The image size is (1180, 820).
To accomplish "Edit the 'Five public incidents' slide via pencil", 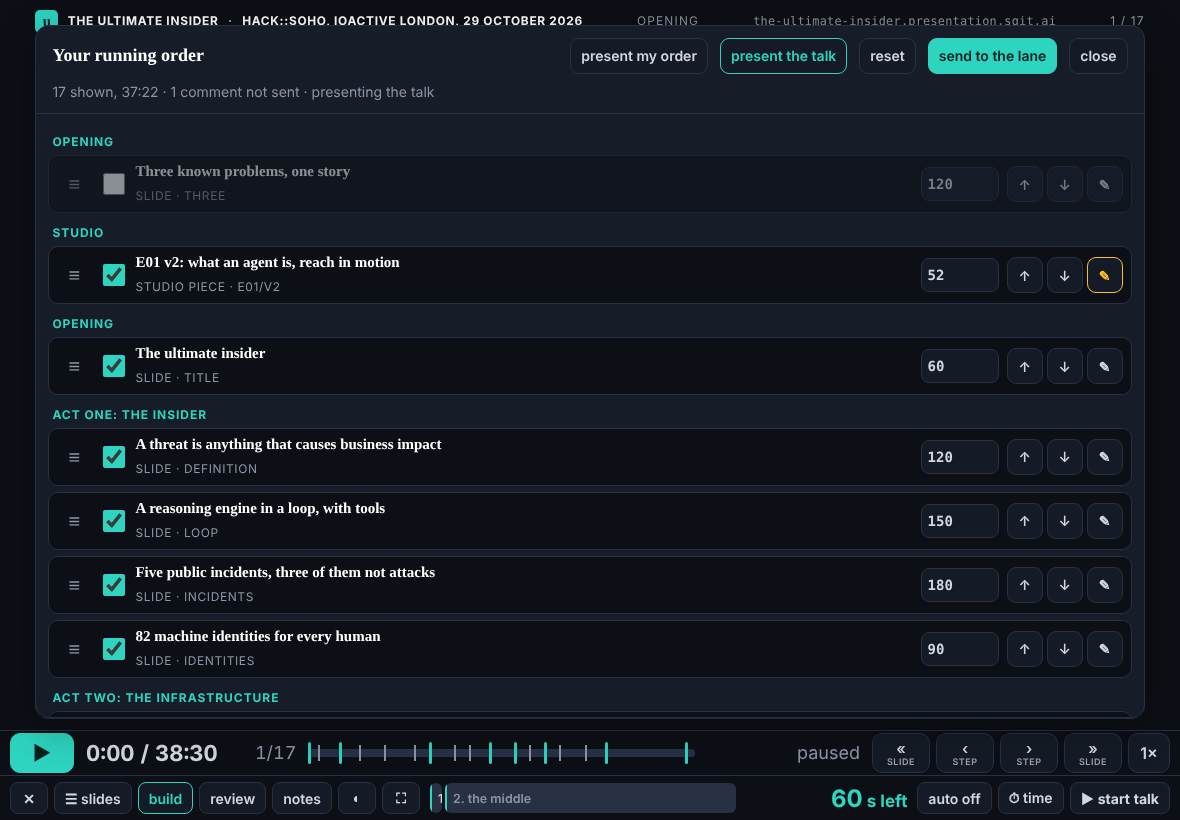I will (1104, 585).
